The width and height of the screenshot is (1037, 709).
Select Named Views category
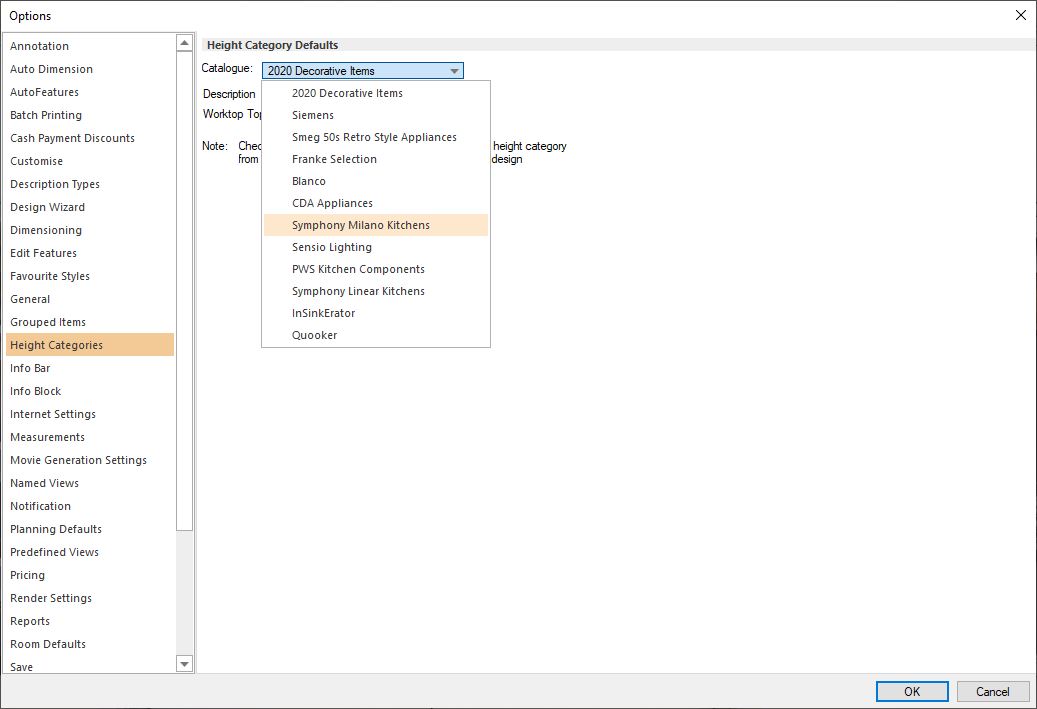tap(90, 483)
